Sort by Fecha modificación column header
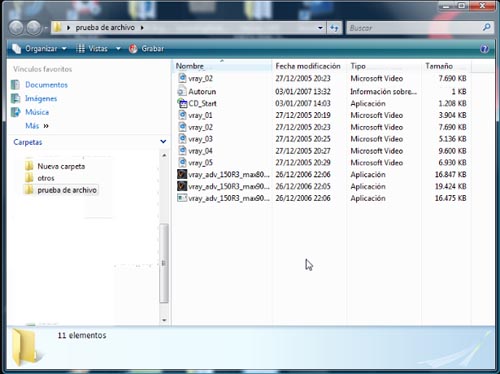 point(308,66)
